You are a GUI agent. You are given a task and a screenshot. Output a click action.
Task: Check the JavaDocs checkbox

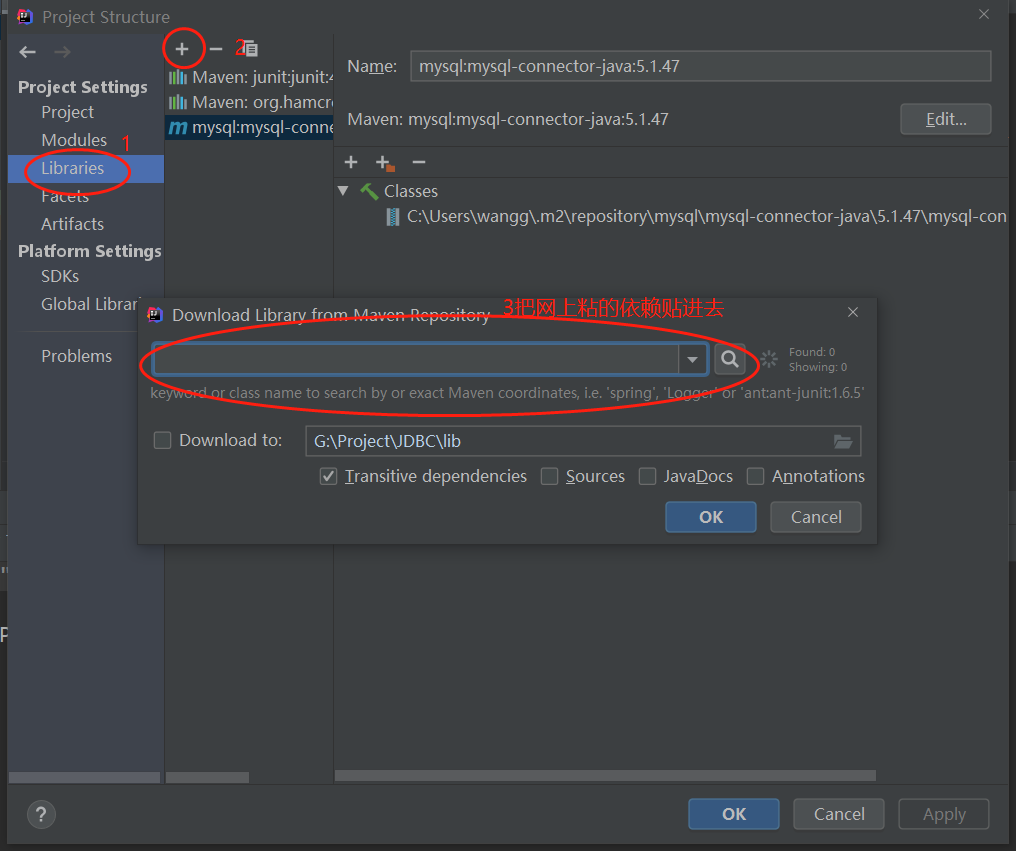tap(647, 476)
